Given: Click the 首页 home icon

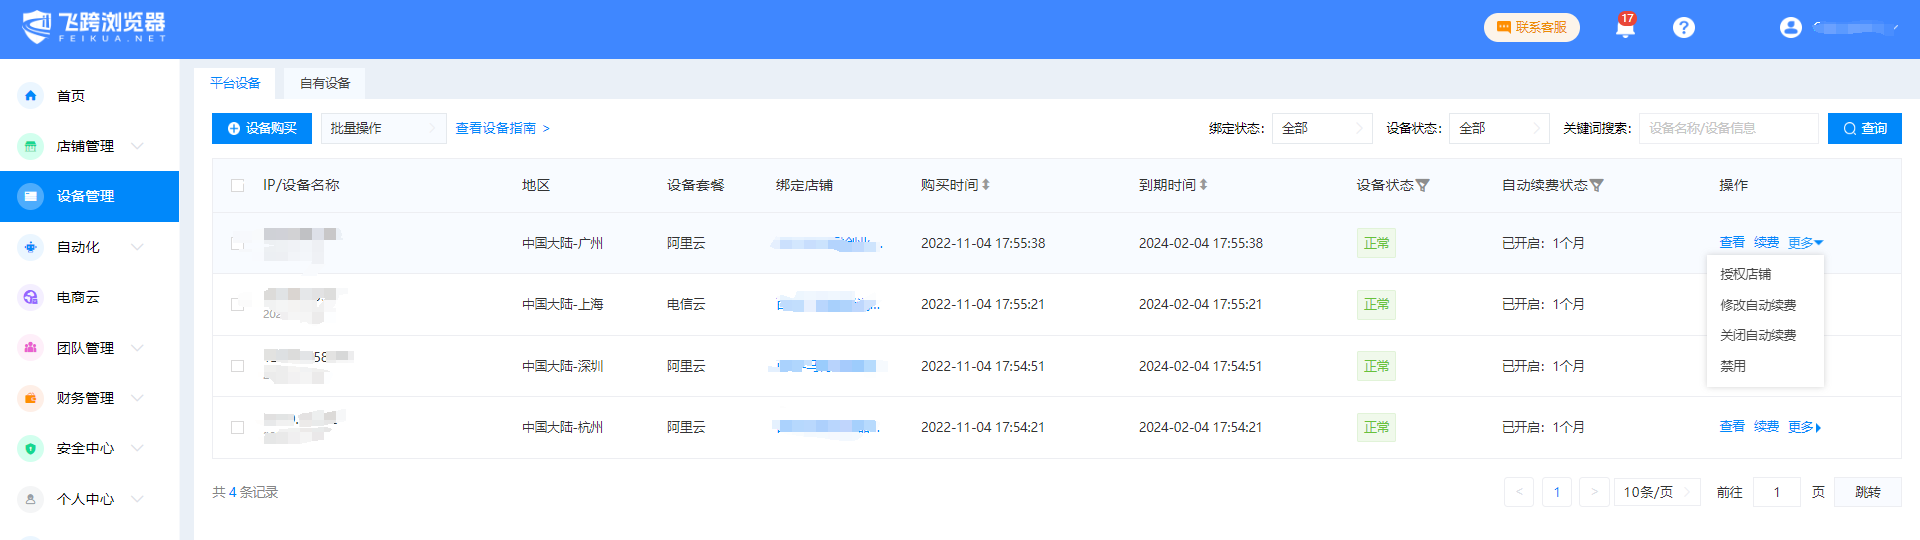Looking at the screenshot, I should point(31,96).
